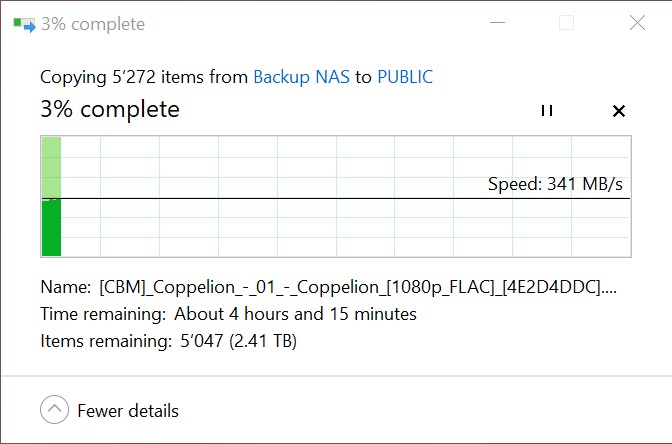Select the Coppelion file name text
672x444 pixels.
(x=357, y=287)
